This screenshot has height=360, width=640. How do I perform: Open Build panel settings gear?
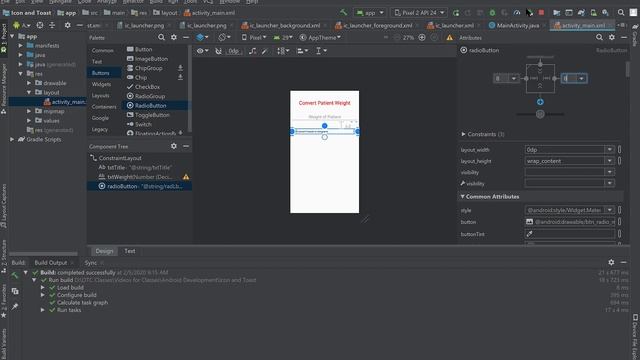pos(611,262)
